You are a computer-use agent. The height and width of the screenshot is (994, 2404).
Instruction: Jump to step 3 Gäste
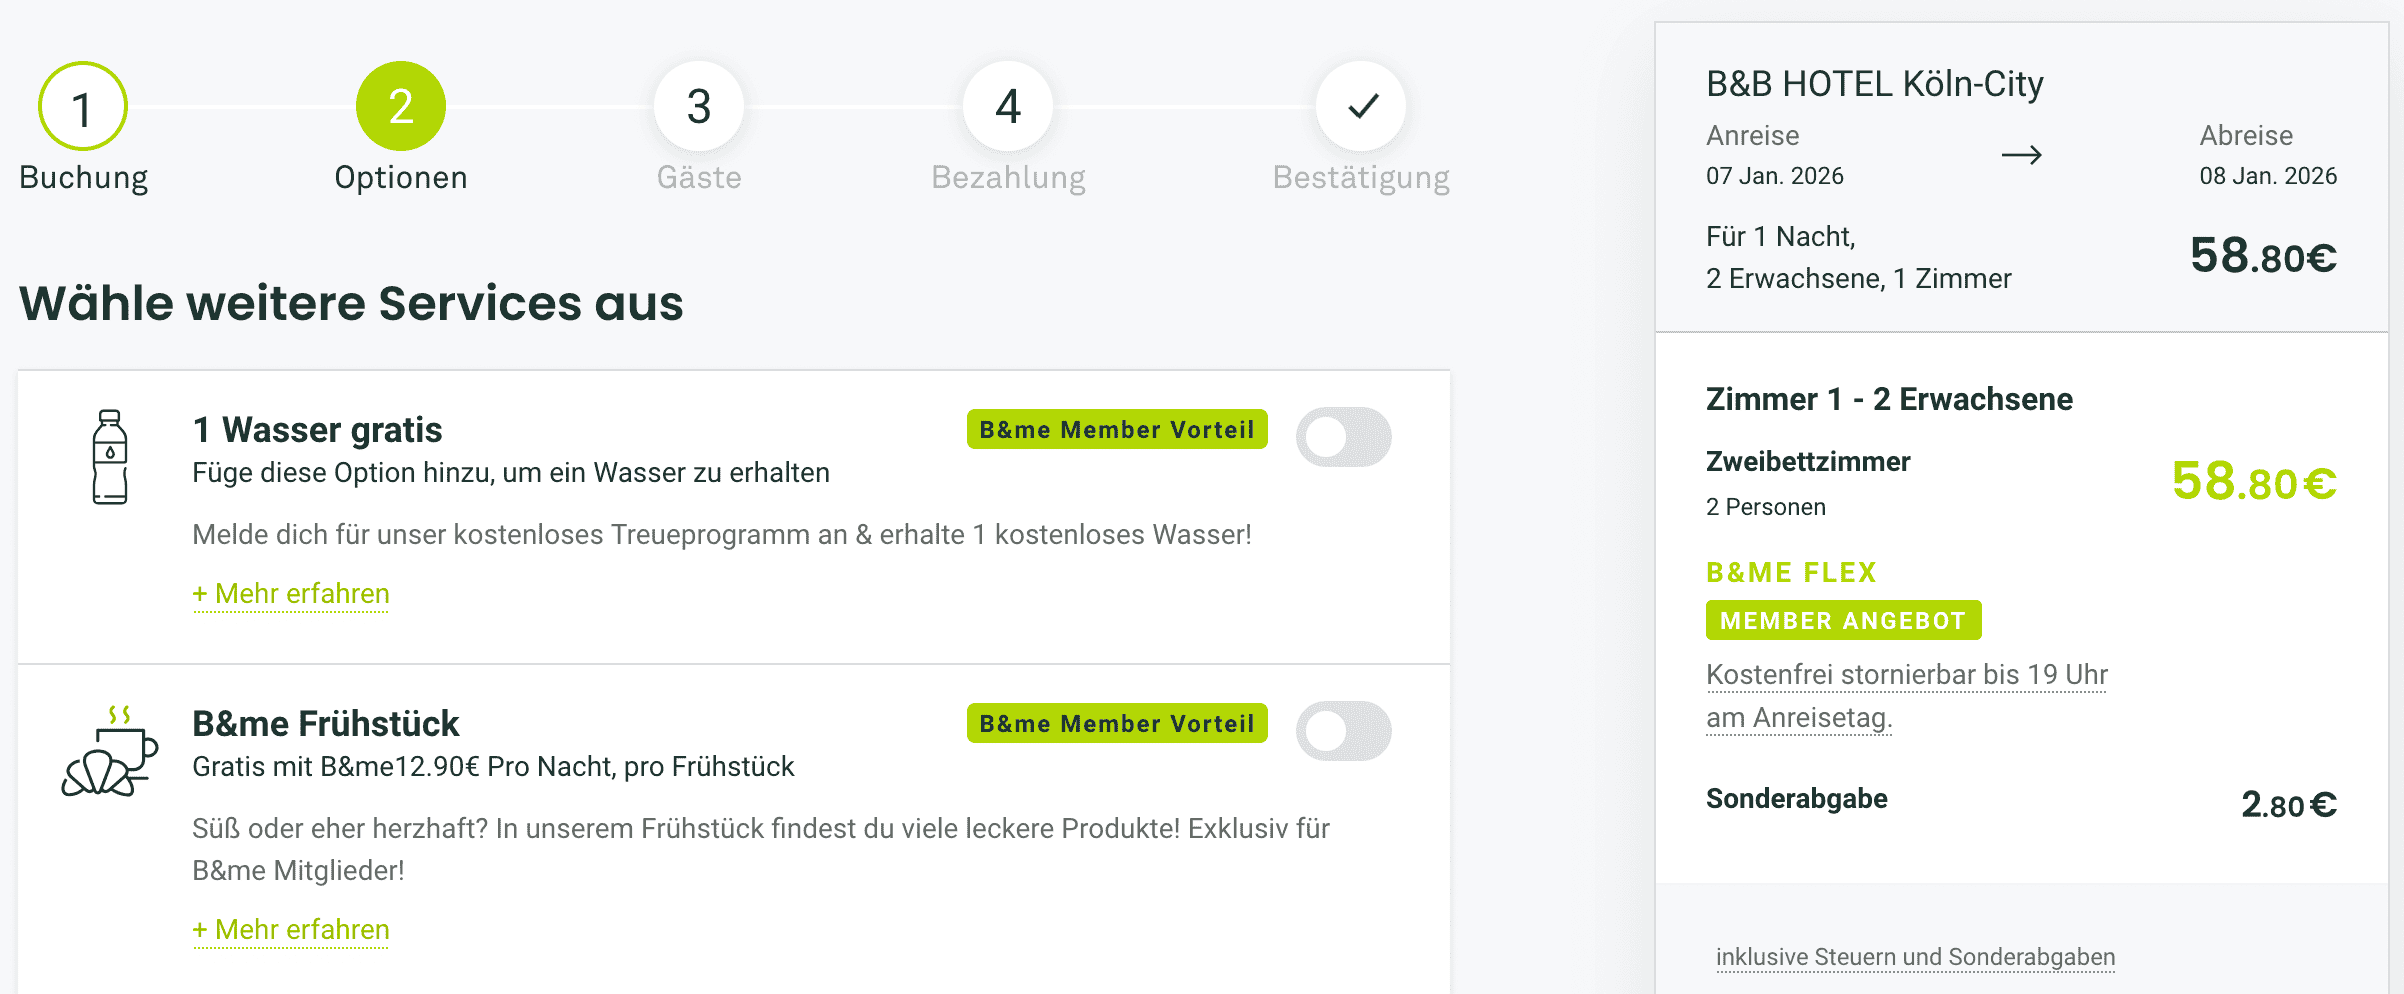tap(699, 106)
